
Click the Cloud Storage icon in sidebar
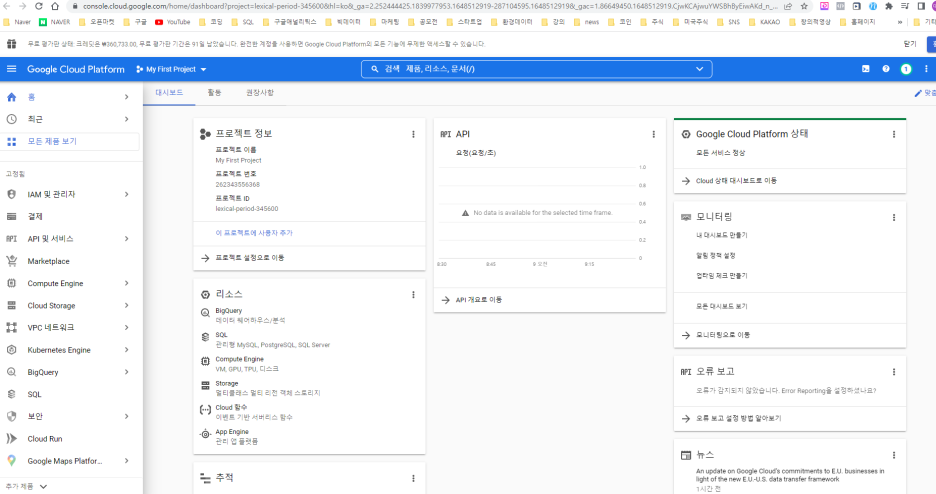point(11,305)
